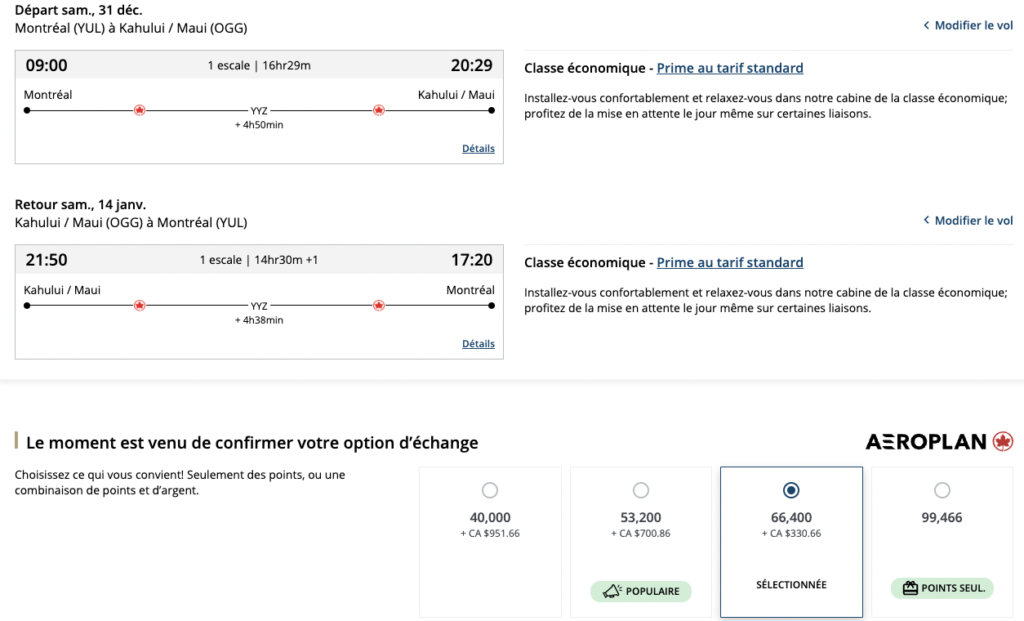Click chevron beside departure Modifier le vol

tap(926, 25)
